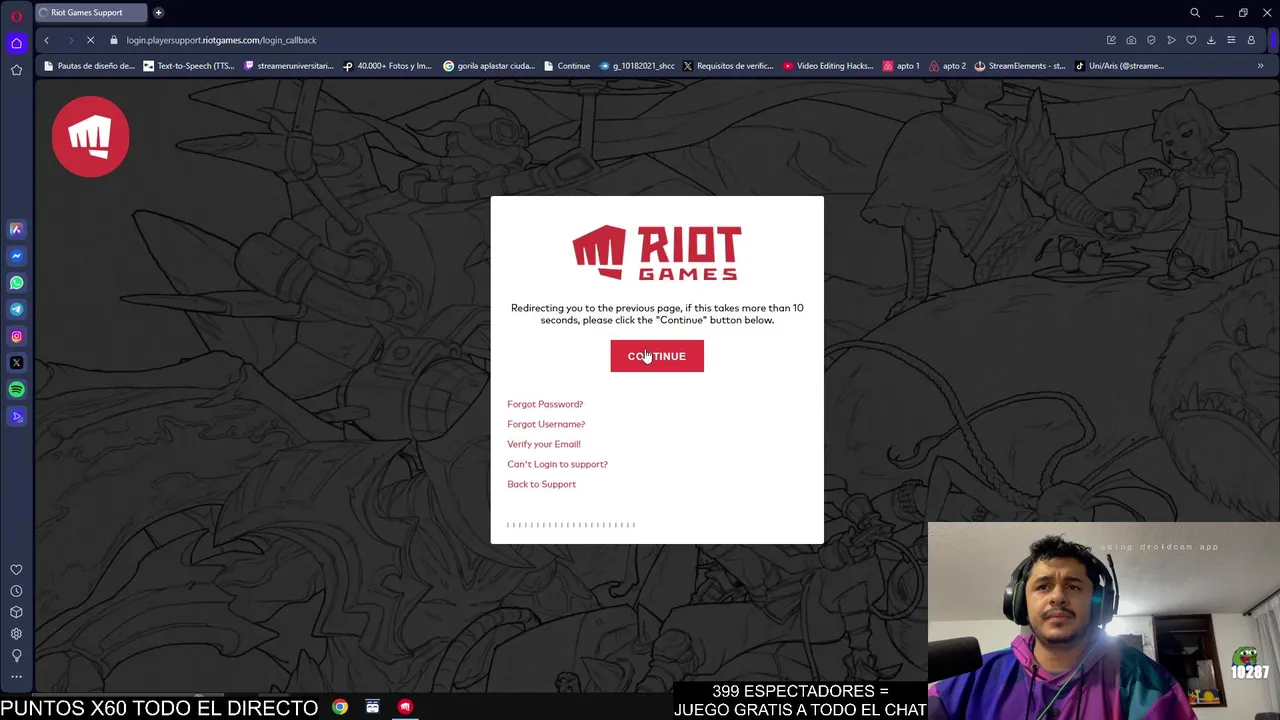The image size is (1280, 720).
Task: Bookmark the page with toolbar heart icon
Action: pyautogui.click(x=1191, y=40)
